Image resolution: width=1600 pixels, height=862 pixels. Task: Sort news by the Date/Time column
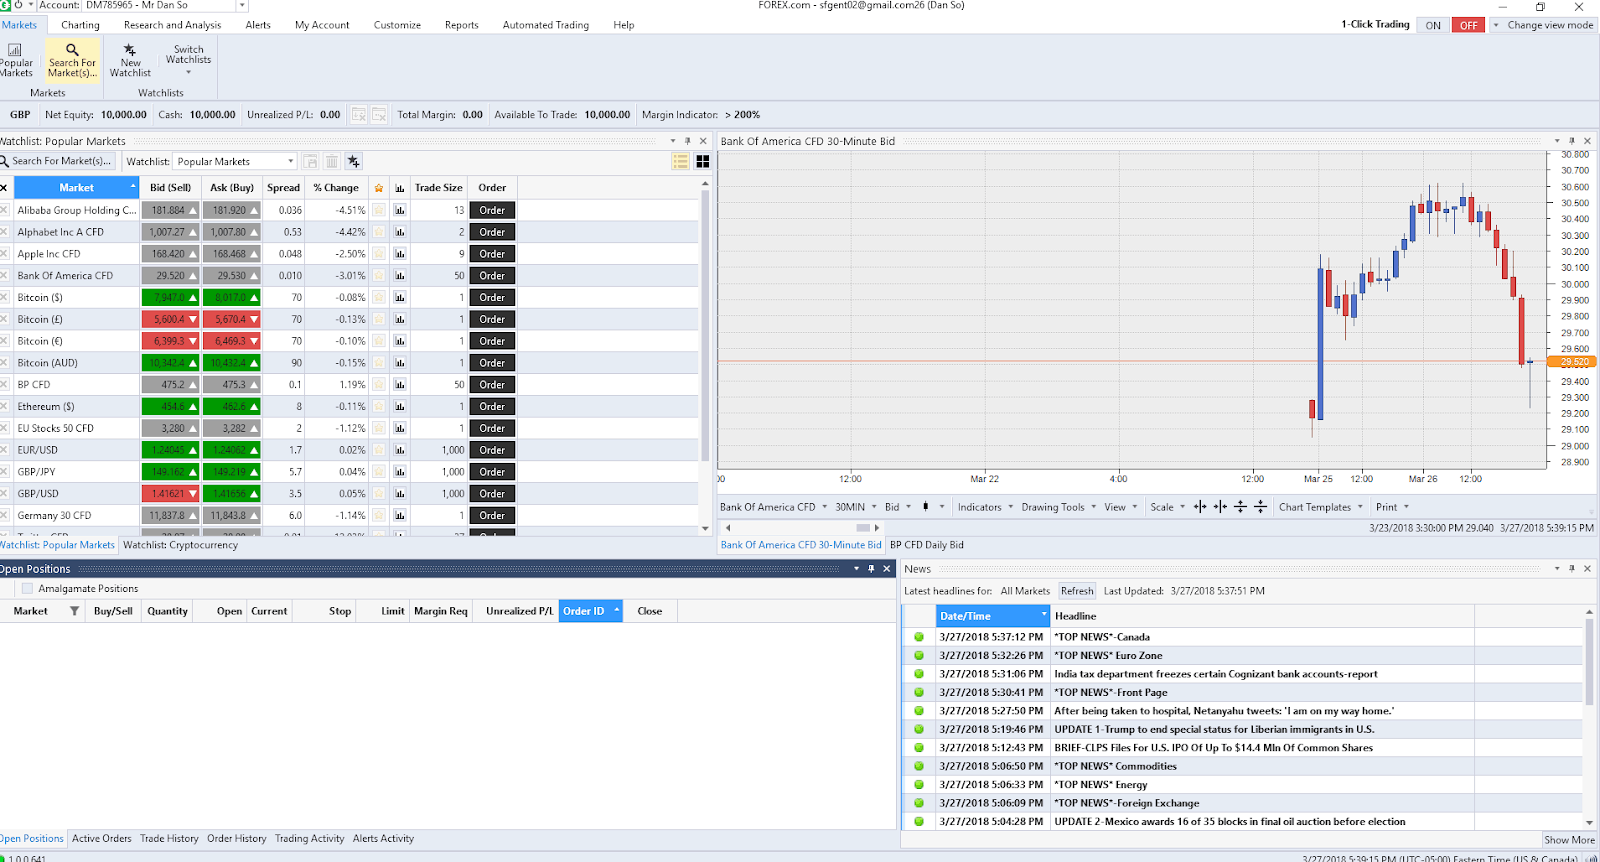[x=993, y=616]
